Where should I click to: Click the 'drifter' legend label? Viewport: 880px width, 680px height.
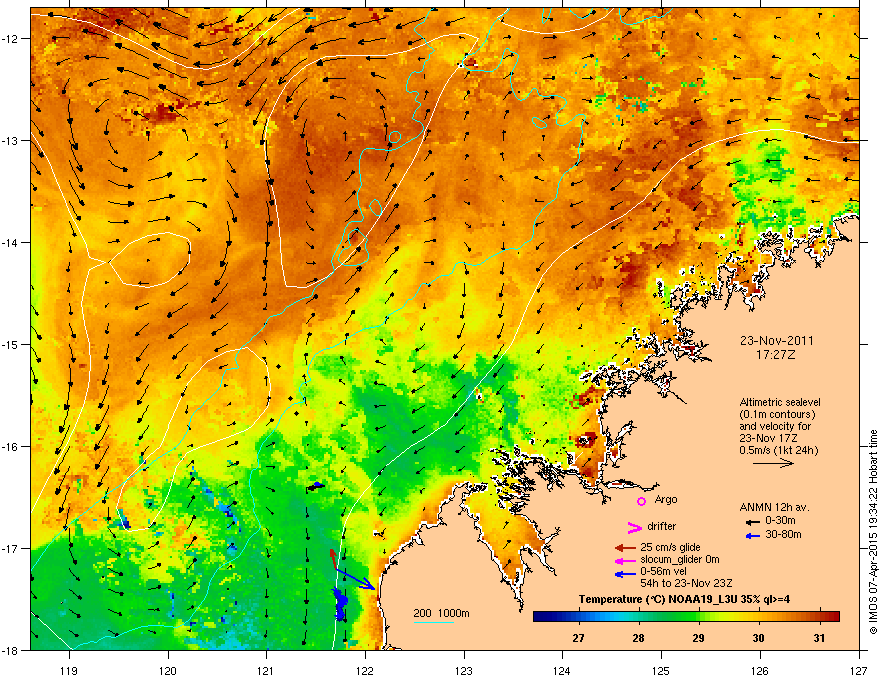(x=662, y=526)
